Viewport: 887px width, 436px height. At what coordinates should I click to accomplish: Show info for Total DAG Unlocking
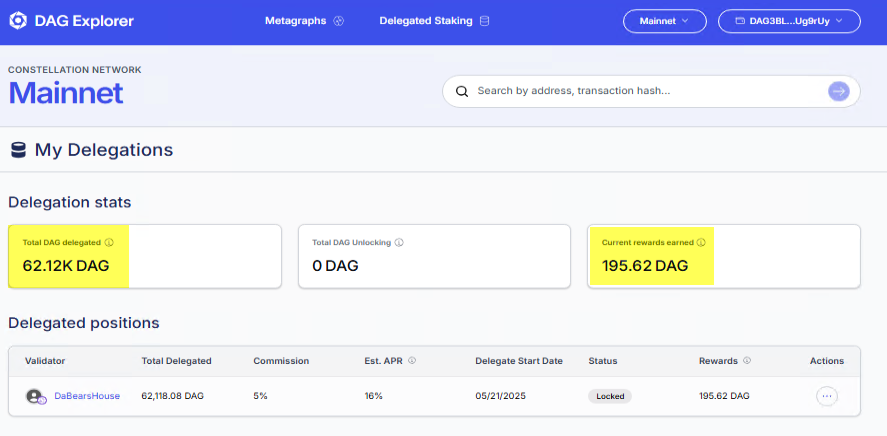[x=399, y=243]
